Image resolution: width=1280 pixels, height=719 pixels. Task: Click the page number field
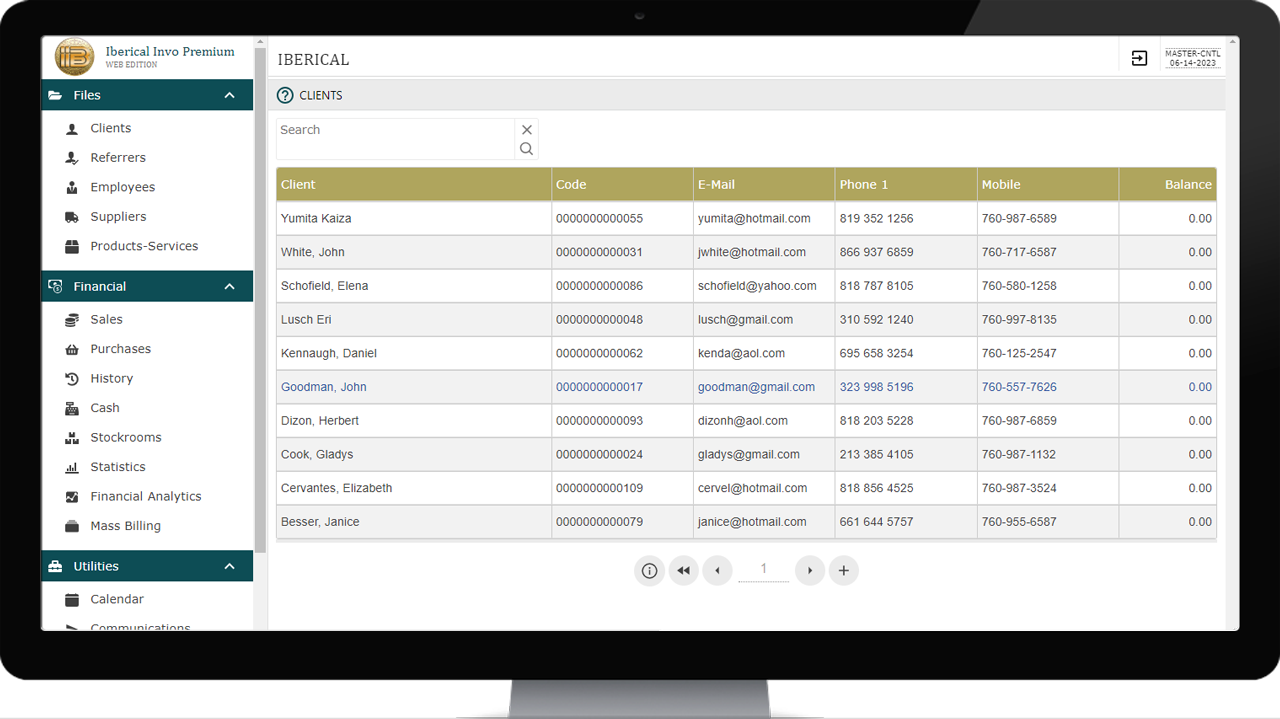tap(763, 570)
